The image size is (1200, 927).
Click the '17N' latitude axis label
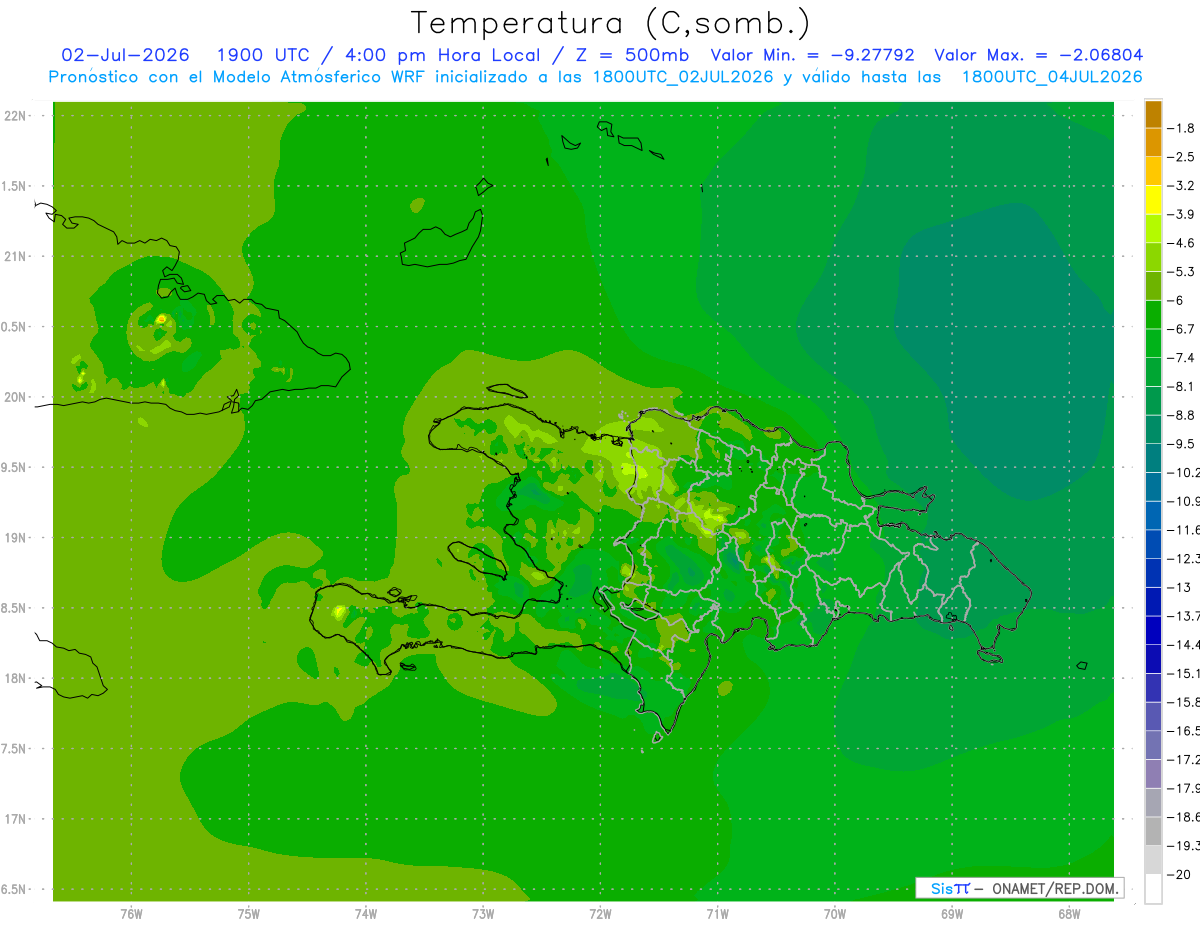tap(15, 820)
